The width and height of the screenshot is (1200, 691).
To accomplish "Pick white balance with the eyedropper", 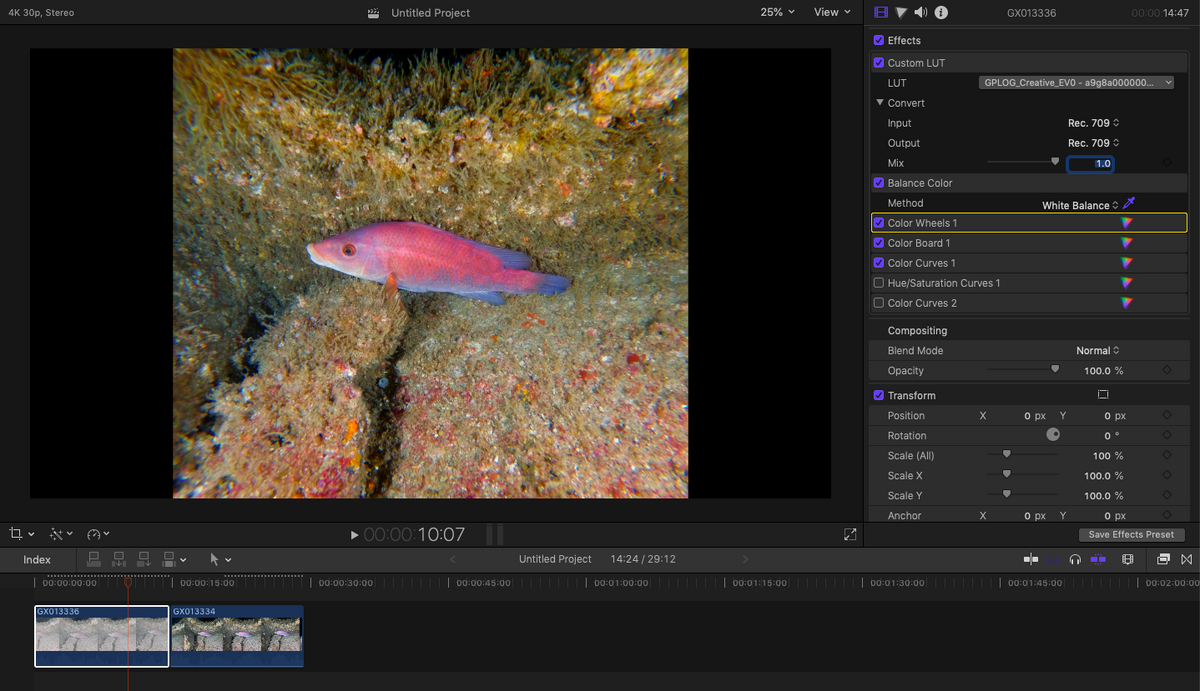I will (1129, 203).
